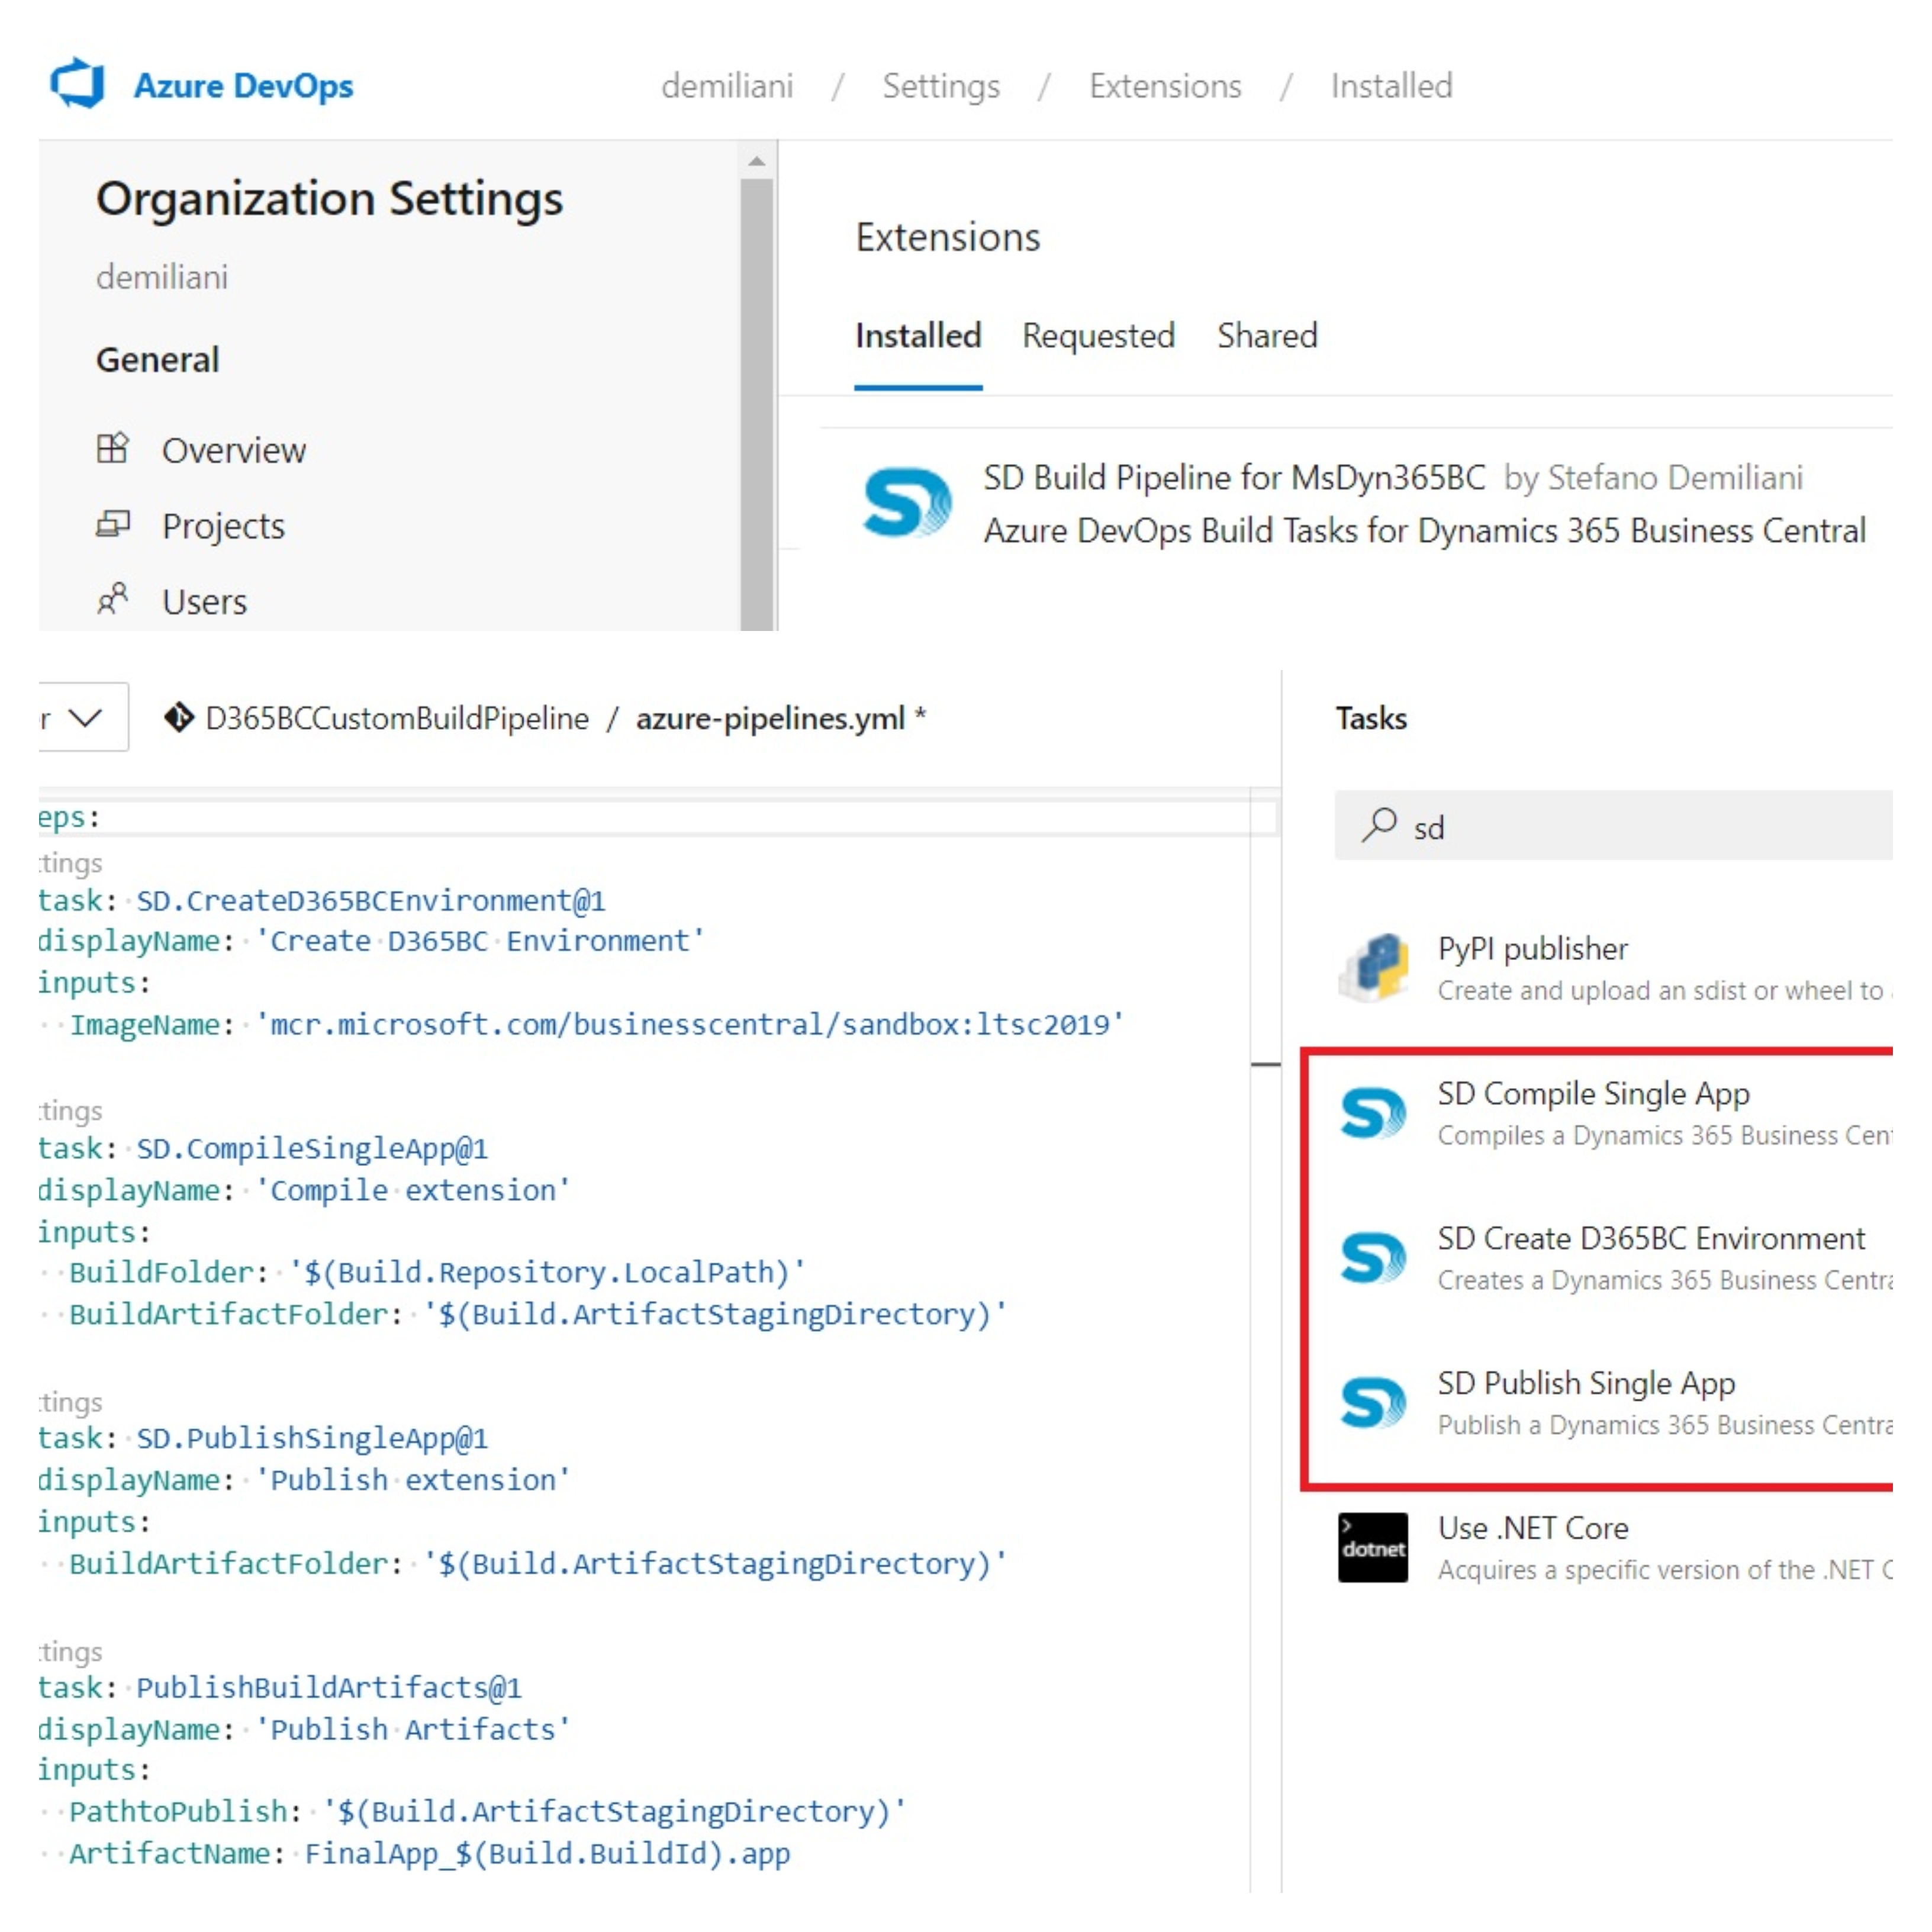Click the sidebar scroll-up arrow
1932x1932 pixels.
click(x=757, y=162)
